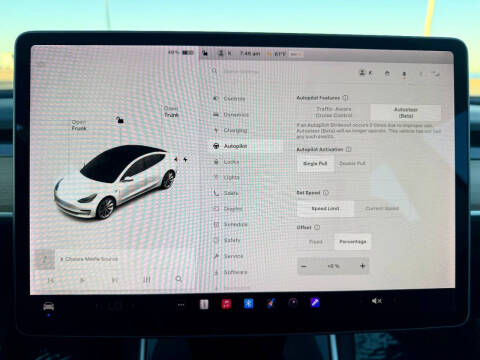
Task: Set speed to Speed Limit
Action: pyautogui.click(x=325, y=208)
